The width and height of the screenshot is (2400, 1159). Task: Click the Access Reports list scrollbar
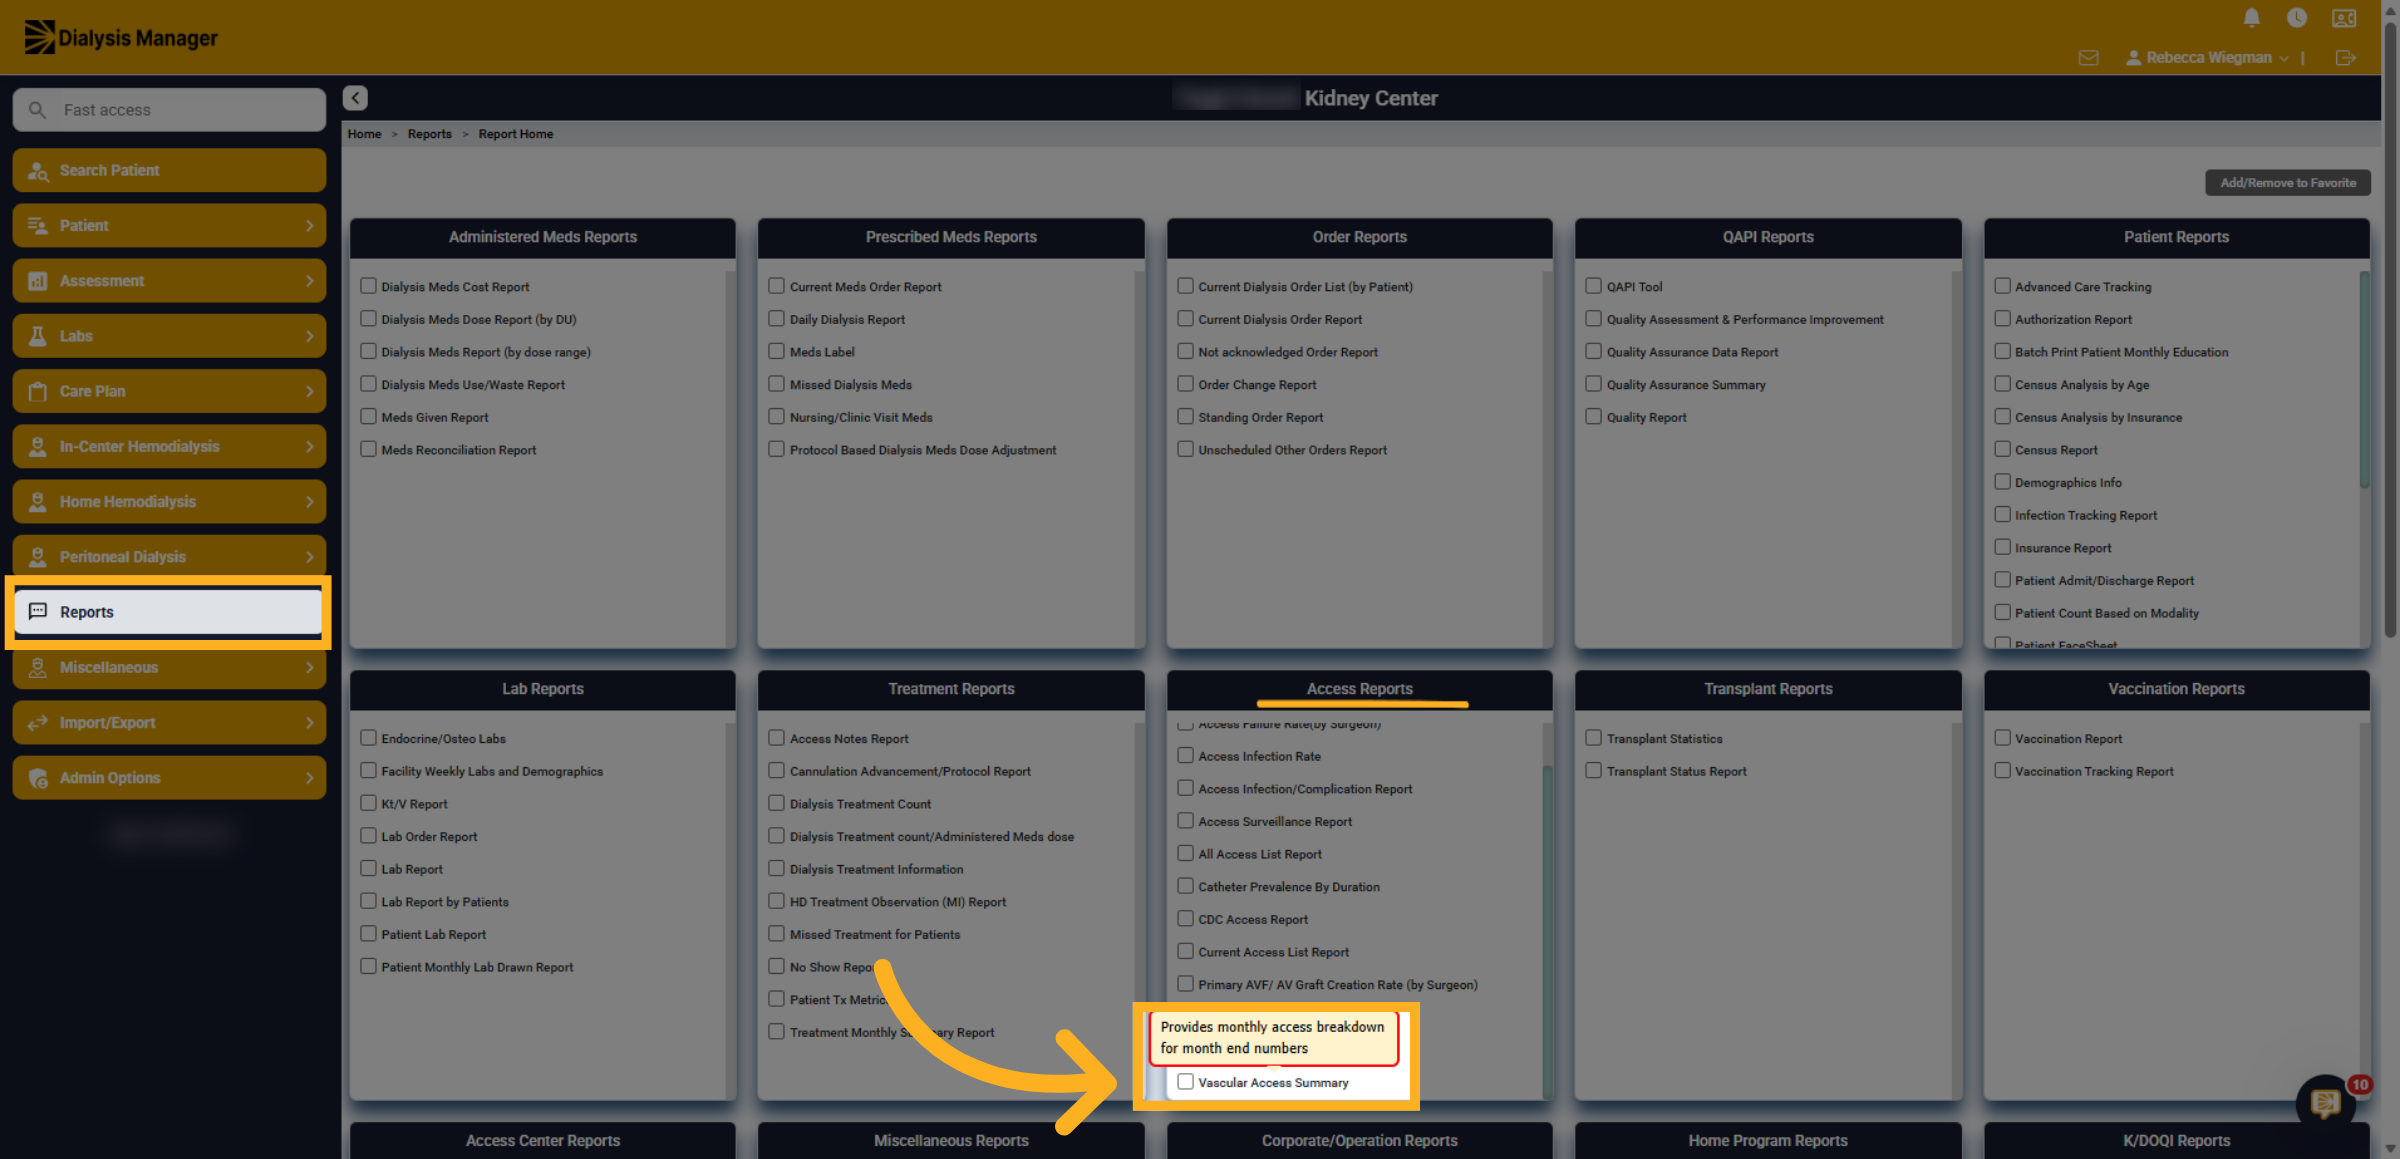tap(1547, 930)
